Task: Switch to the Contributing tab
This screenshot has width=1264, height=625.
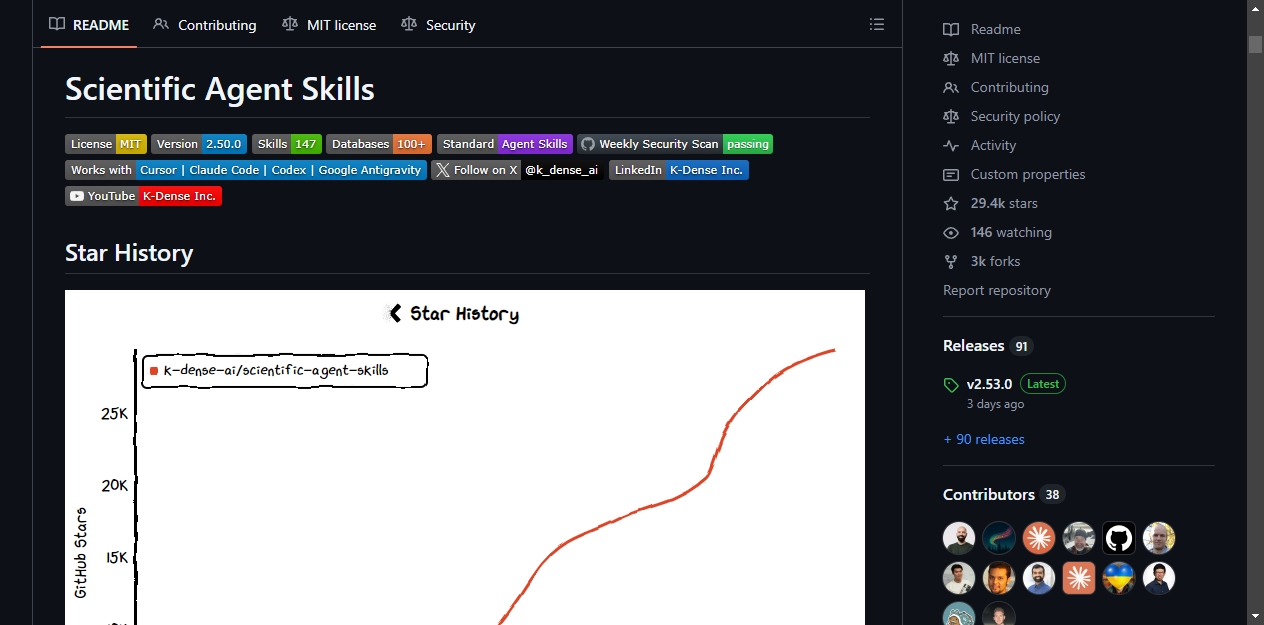Action: pyautogui.click(x=205, y=25)
